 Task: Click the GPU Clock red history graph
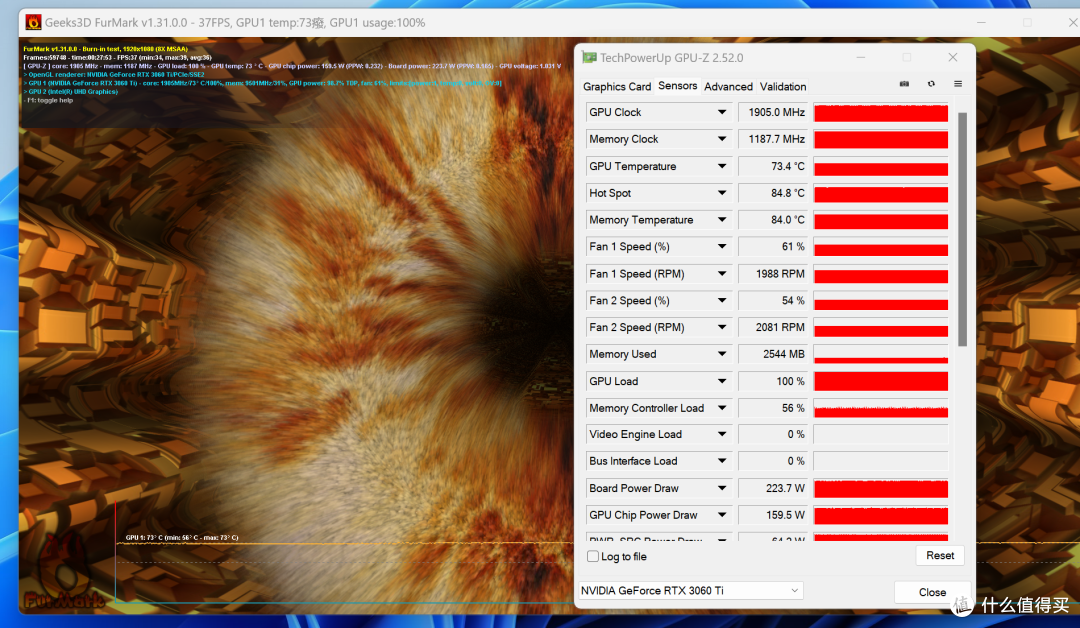point(881,112)
